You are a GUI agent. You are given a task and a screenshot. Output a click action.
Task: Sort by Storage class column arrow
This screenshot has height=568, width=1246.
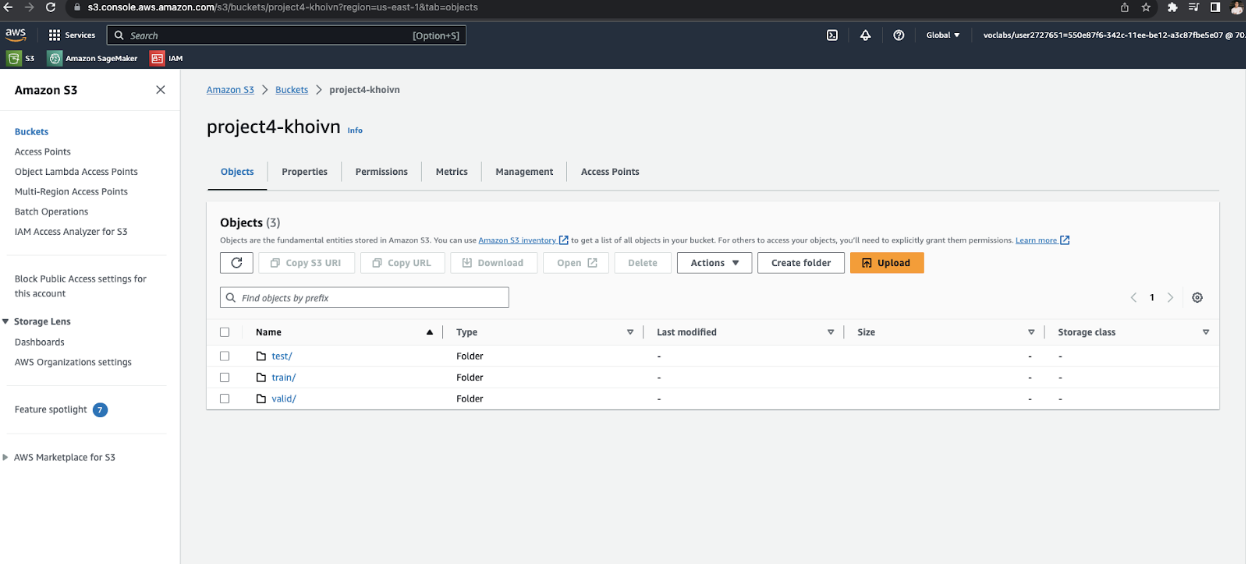(x=1206, y=332)
